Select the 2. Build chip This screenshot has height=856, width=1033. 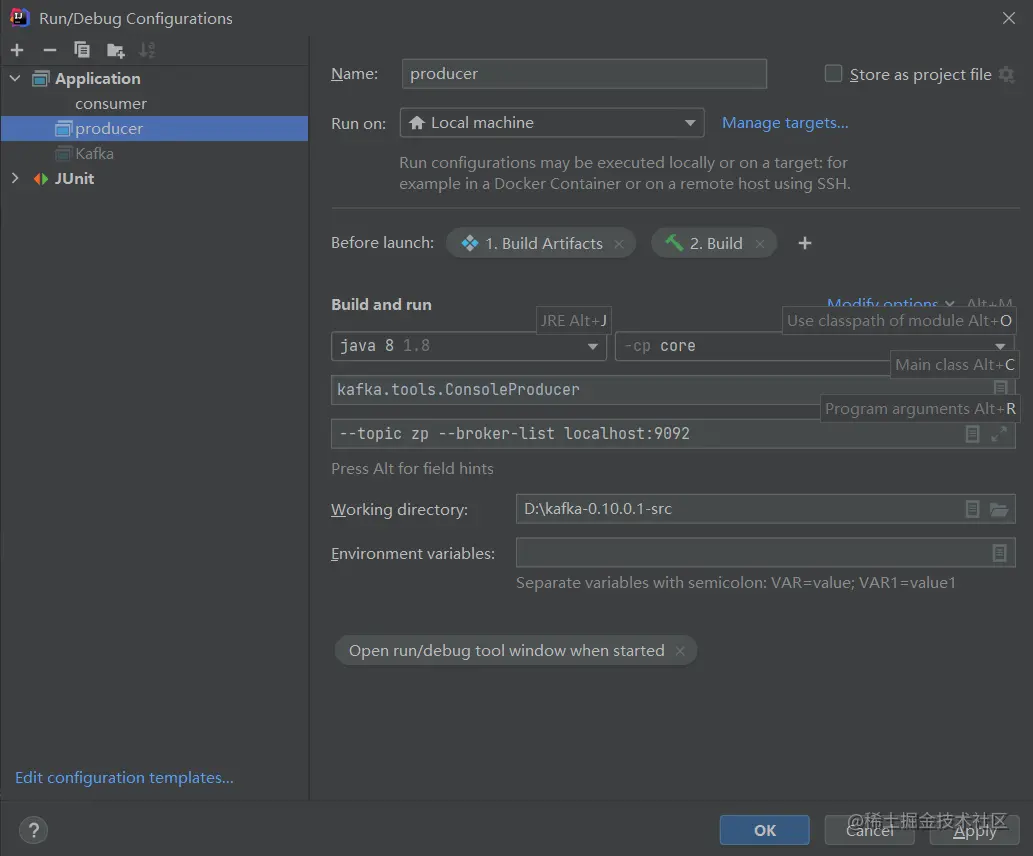[715, 243]
